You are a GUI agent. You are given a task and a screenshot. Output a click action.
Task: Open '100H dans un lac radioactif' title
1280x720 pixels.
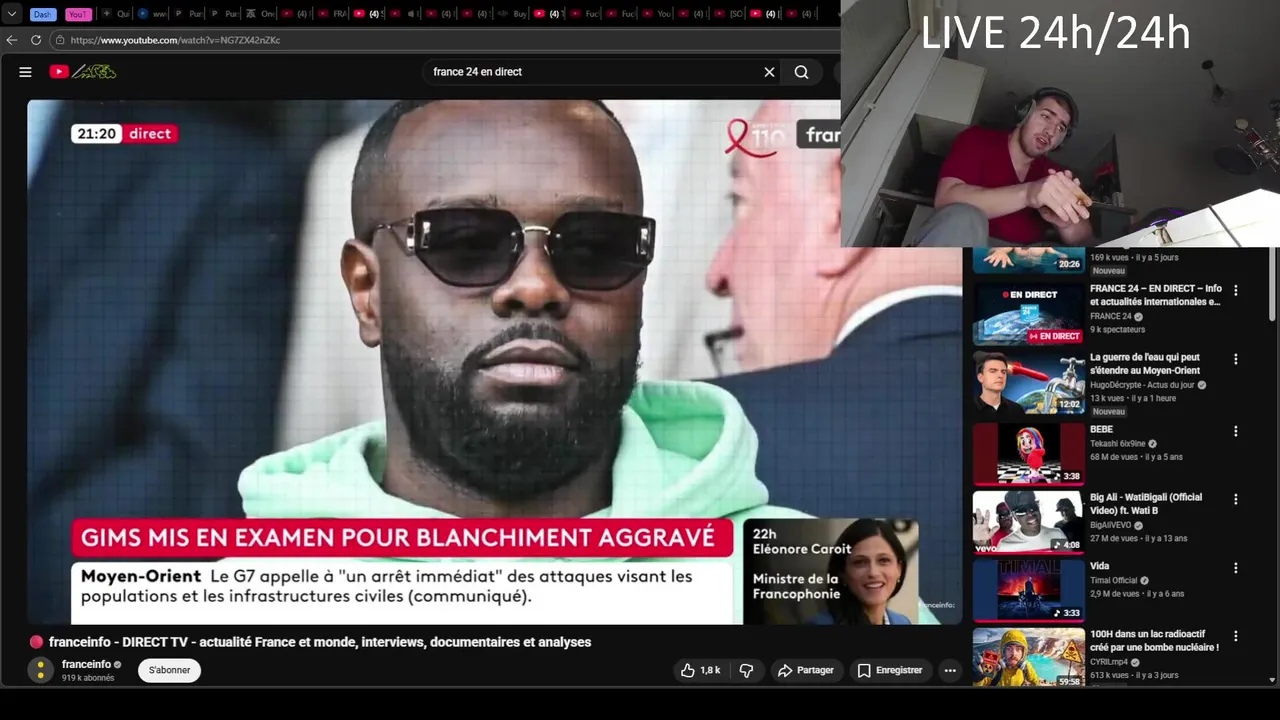[1154, 640]
